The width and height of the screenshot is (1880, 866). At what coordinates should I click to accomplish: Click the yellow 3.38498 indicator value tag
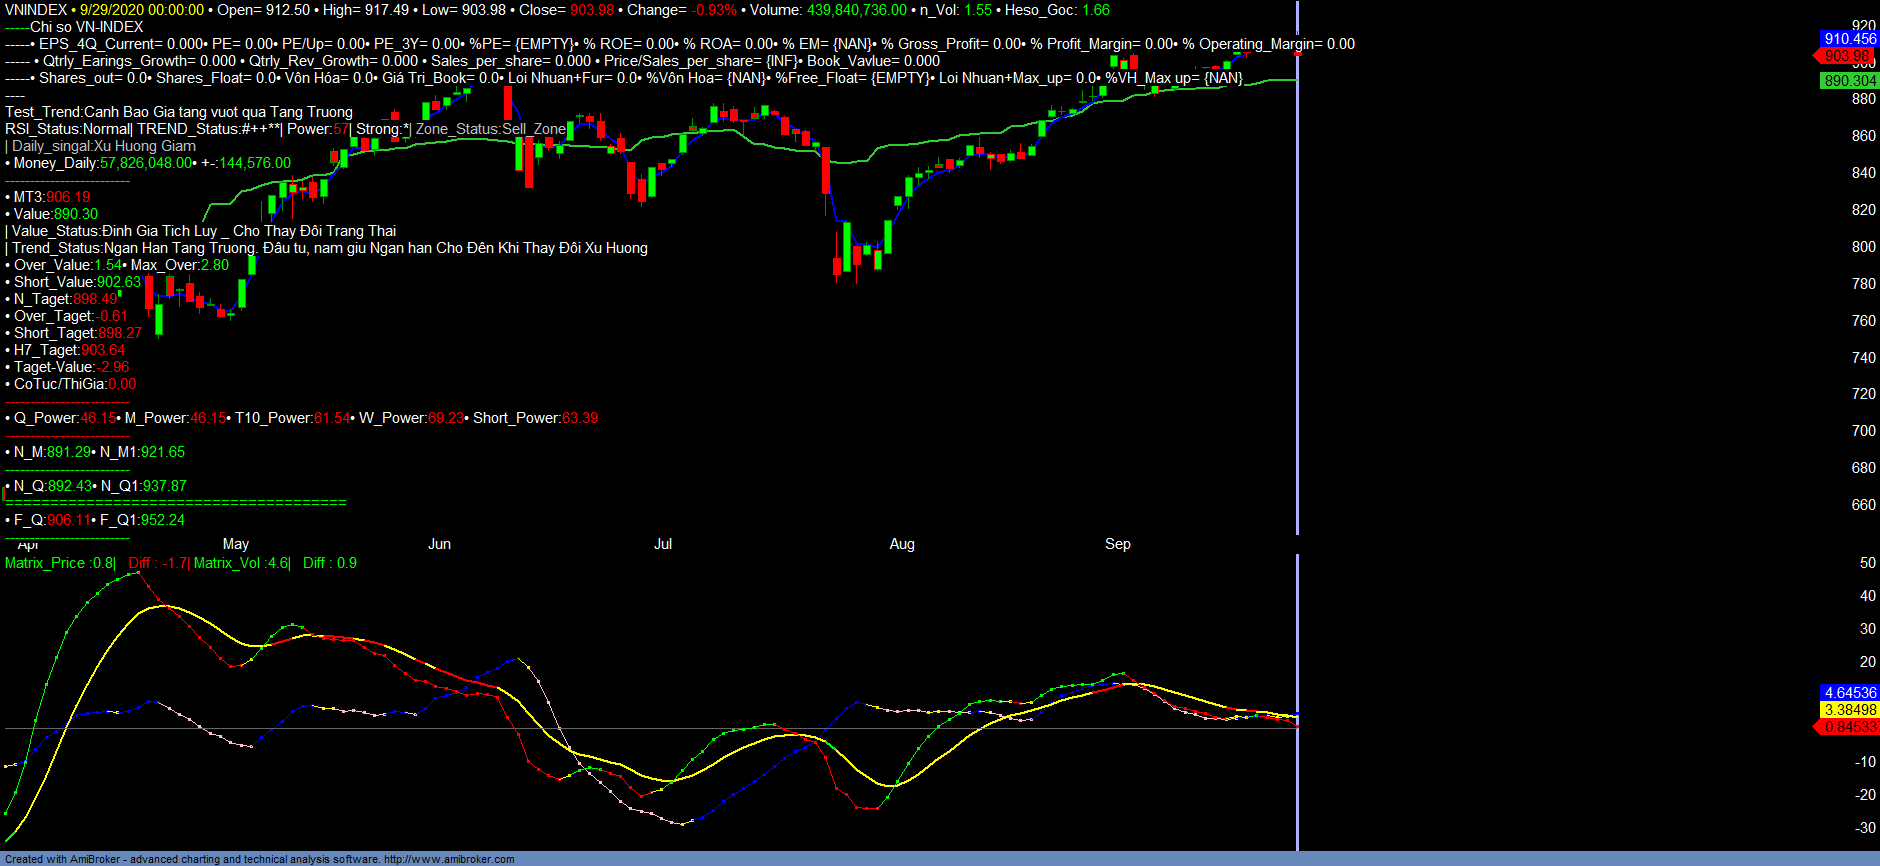click(1849, 710)
